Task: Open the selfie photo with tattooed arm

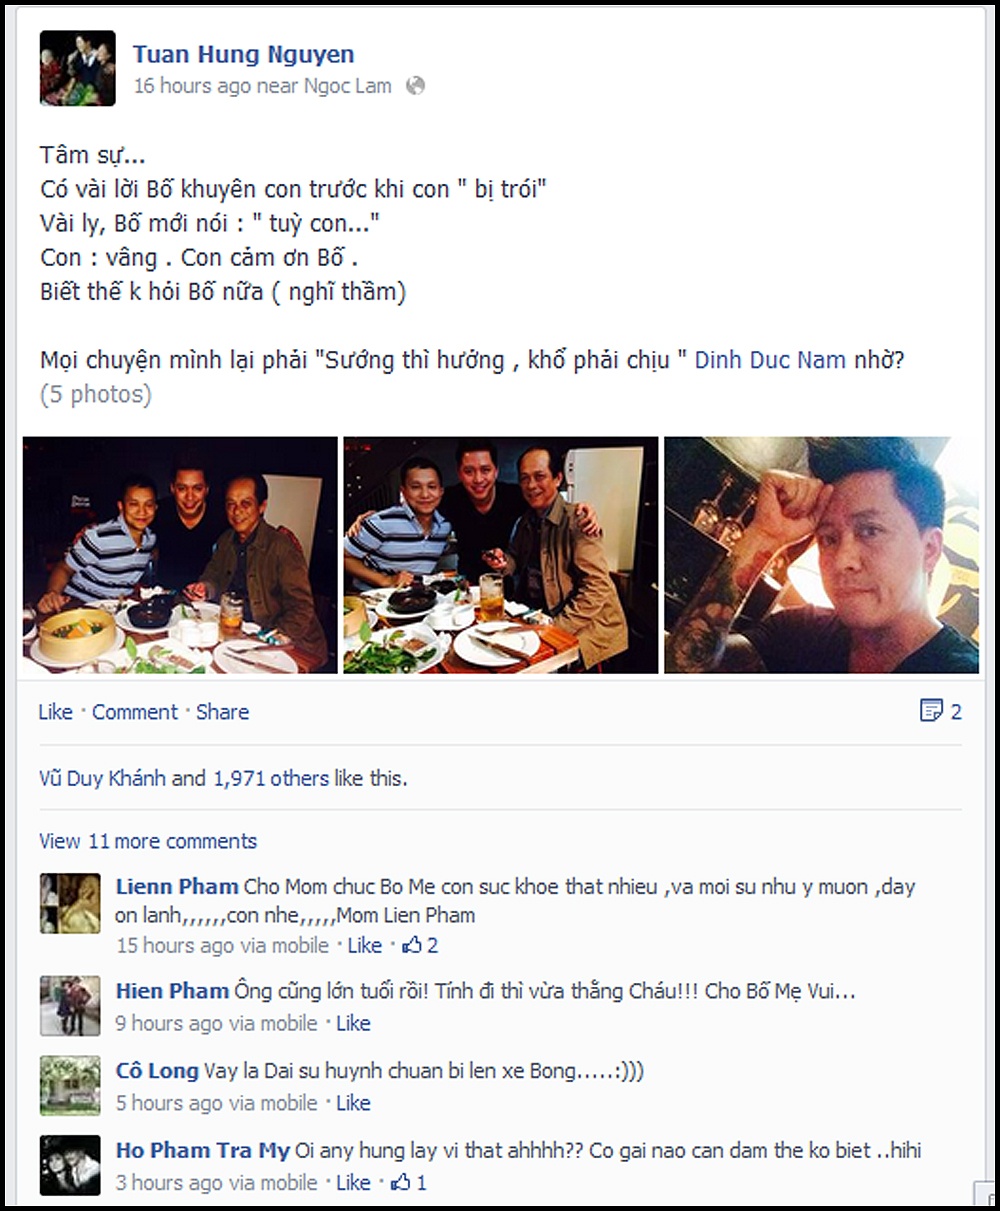Action: [821, 555]
